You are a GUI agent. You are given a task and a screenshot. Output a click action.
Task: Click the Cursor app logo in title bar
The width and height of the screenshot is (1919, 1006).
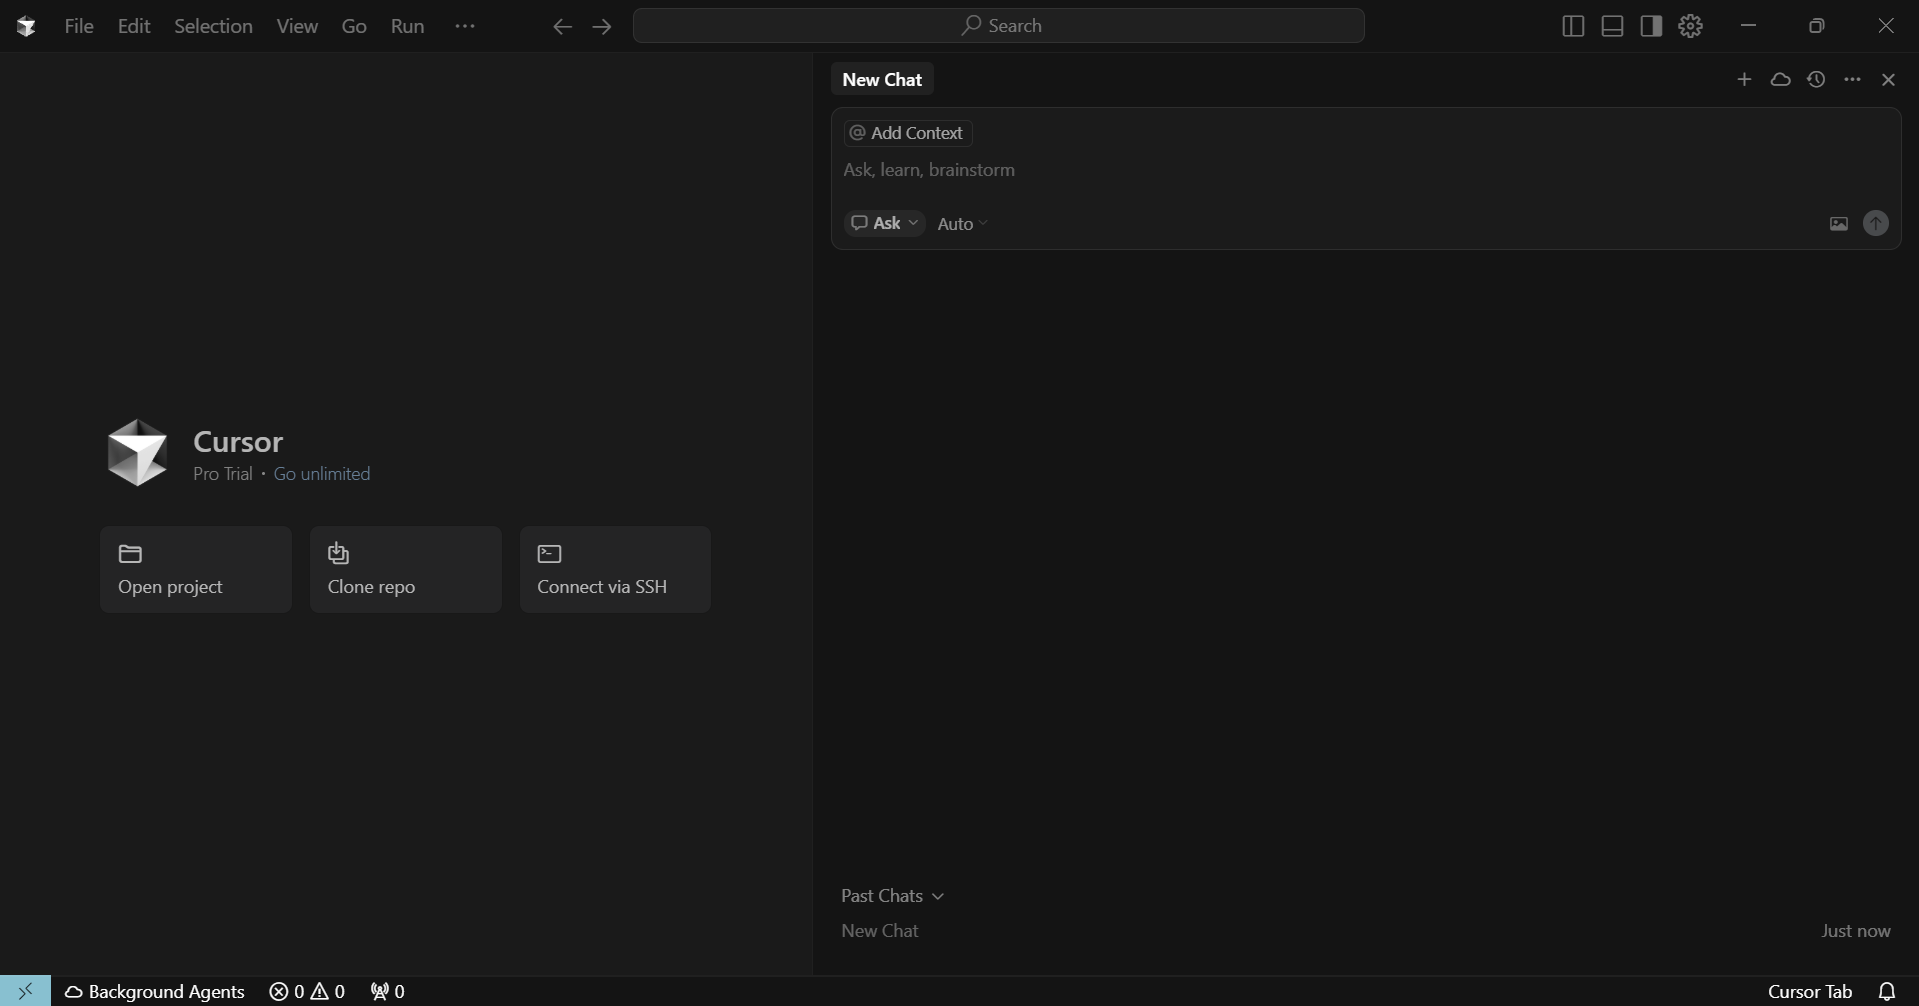[26, 26]
